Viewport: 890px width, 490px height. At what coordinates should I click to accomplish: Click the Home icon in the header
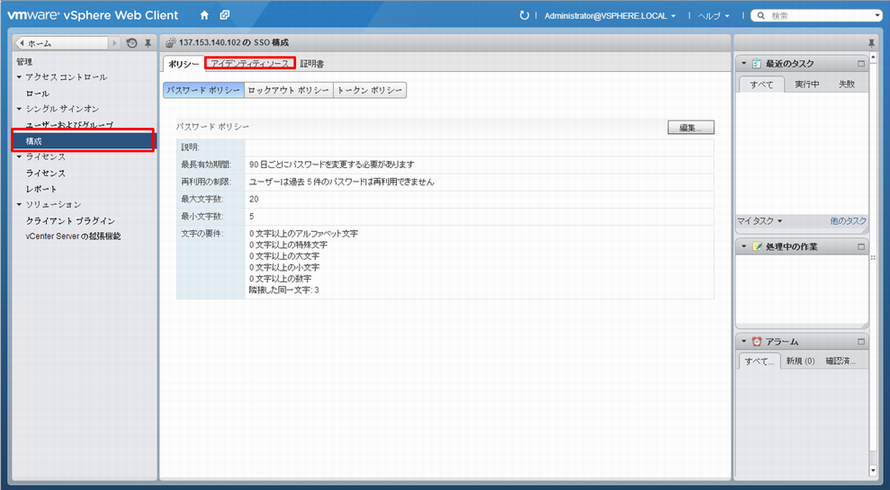[204, 16]
